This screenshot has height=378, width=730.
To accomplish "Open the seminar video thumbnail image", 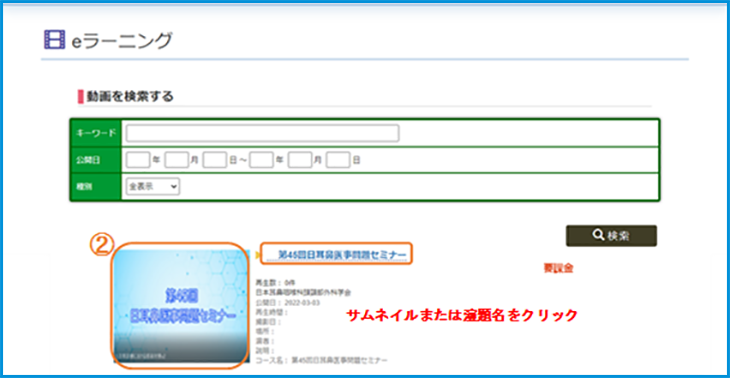I will (x=181, y=306).
